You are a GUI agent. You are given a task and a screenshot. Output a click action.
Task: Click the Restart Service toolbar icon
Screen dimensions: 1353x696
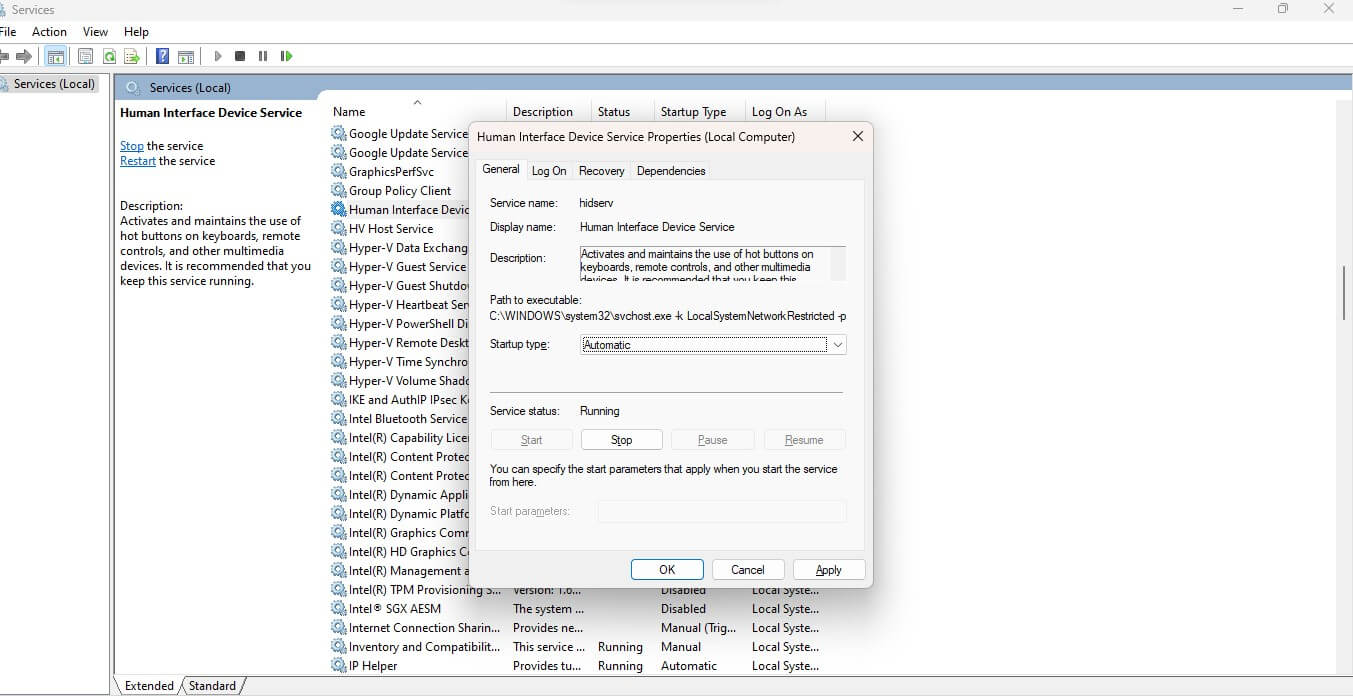[x=287, y=56]
